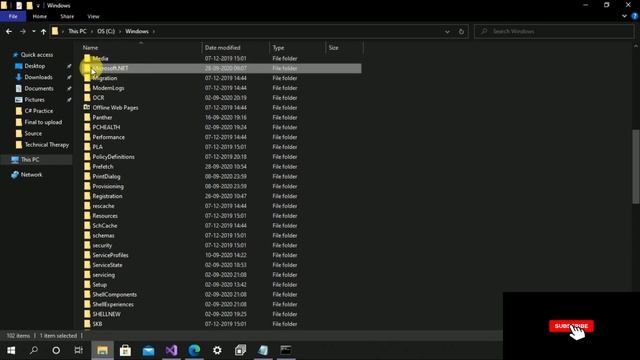This screenshot has height=360, width=640.
Task: Open Explorer help question mark icon
Action: coord(635,16)
